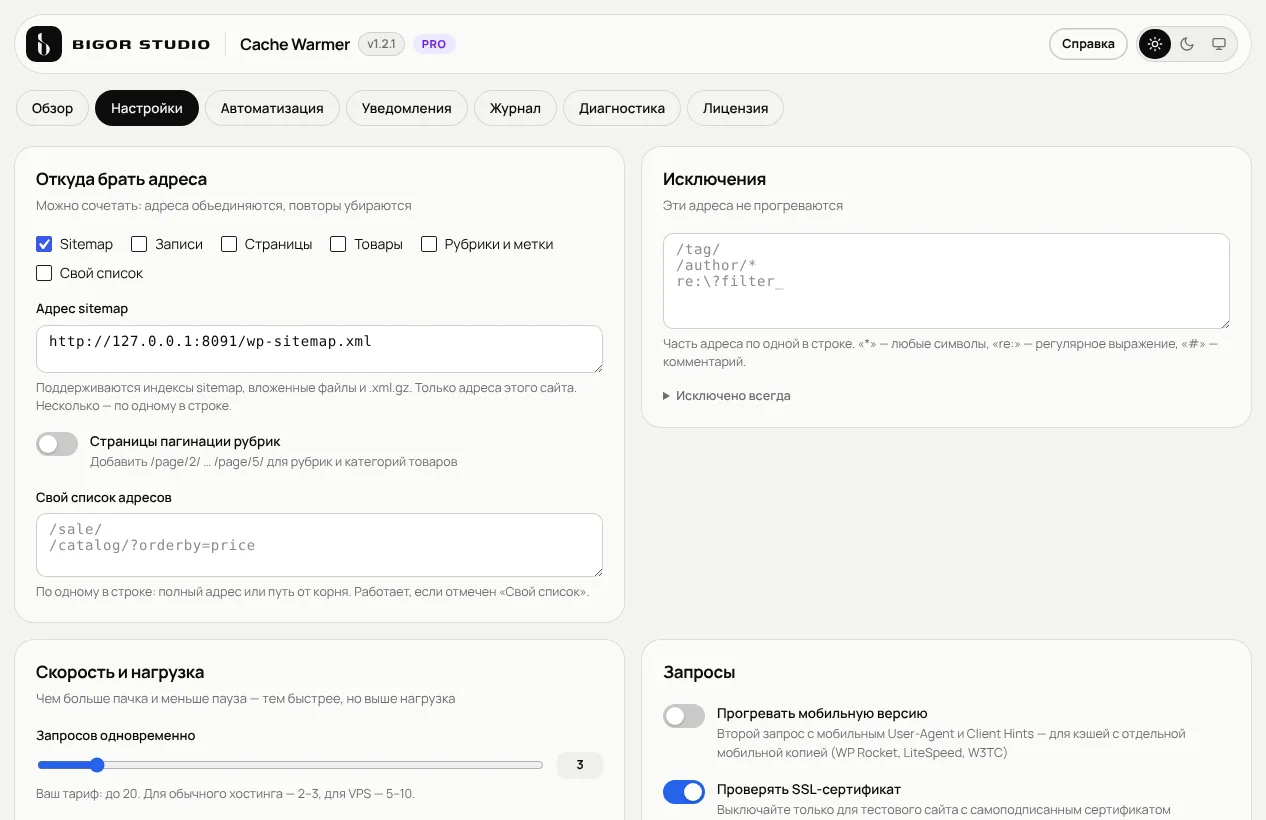The image size is (1266, 820).
Task: Check the Записи checkbox
Action: (139, 244)
